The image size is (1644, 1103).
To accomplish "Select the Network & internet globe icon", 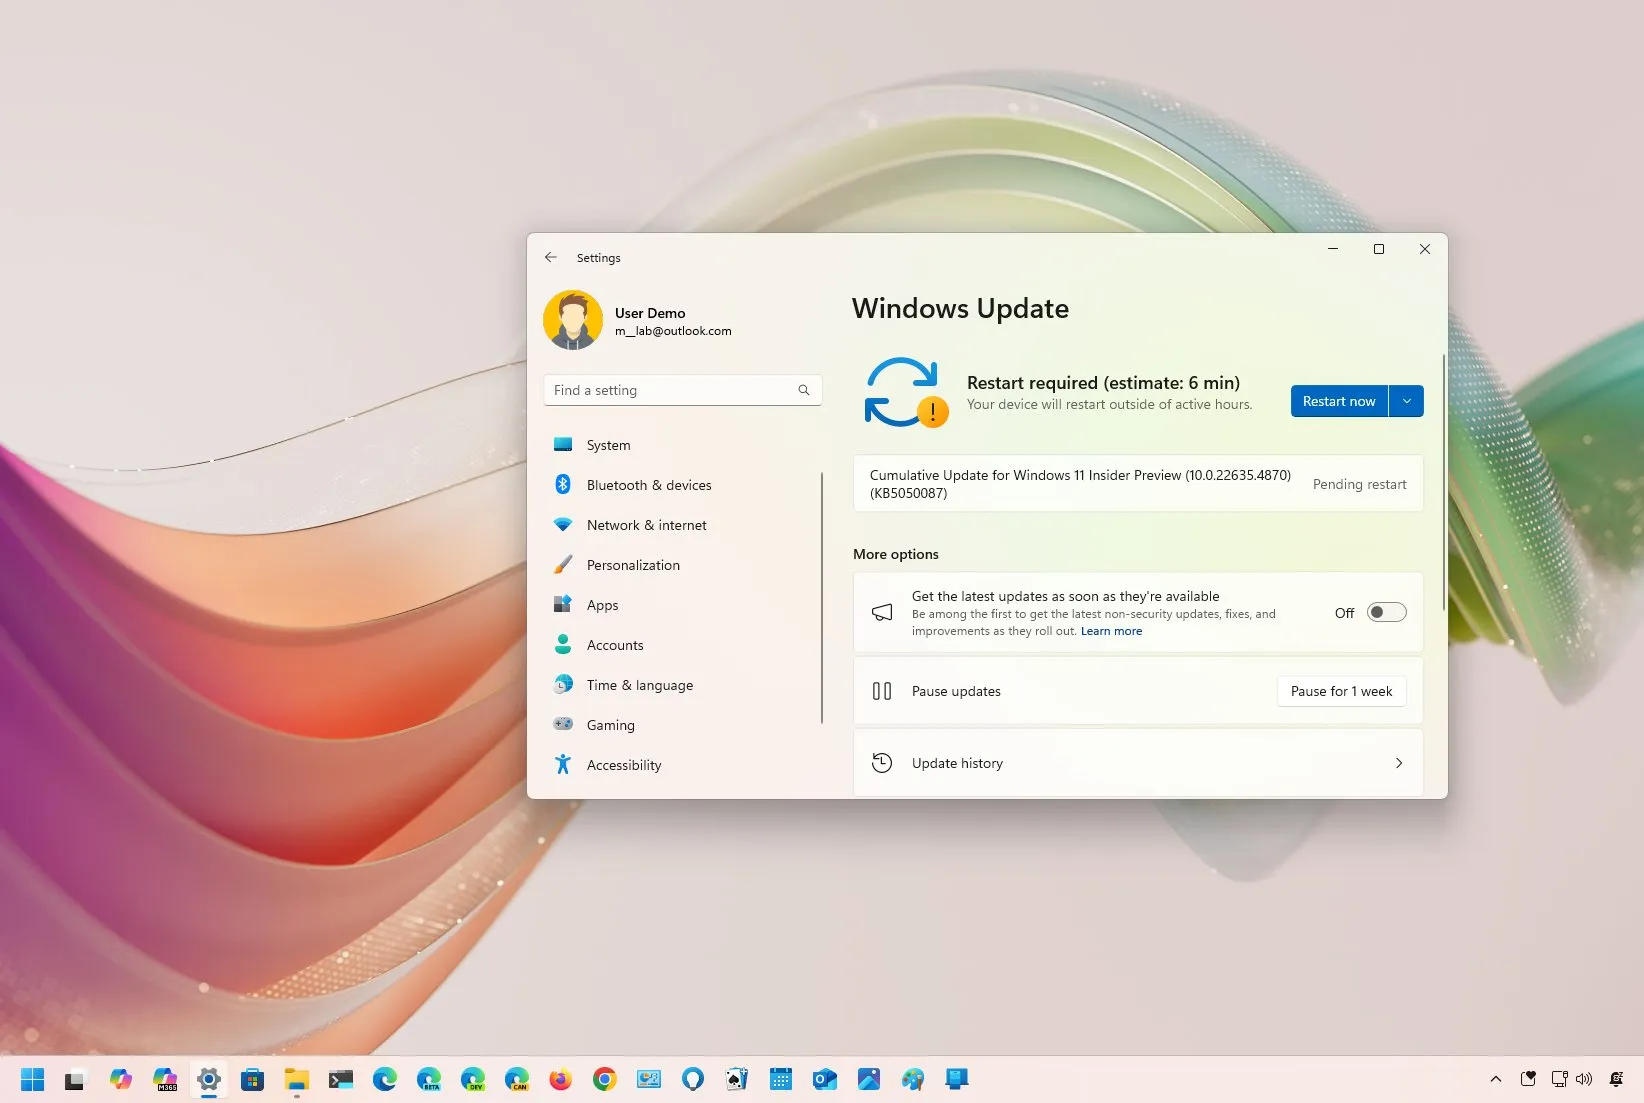I will 564,524.
